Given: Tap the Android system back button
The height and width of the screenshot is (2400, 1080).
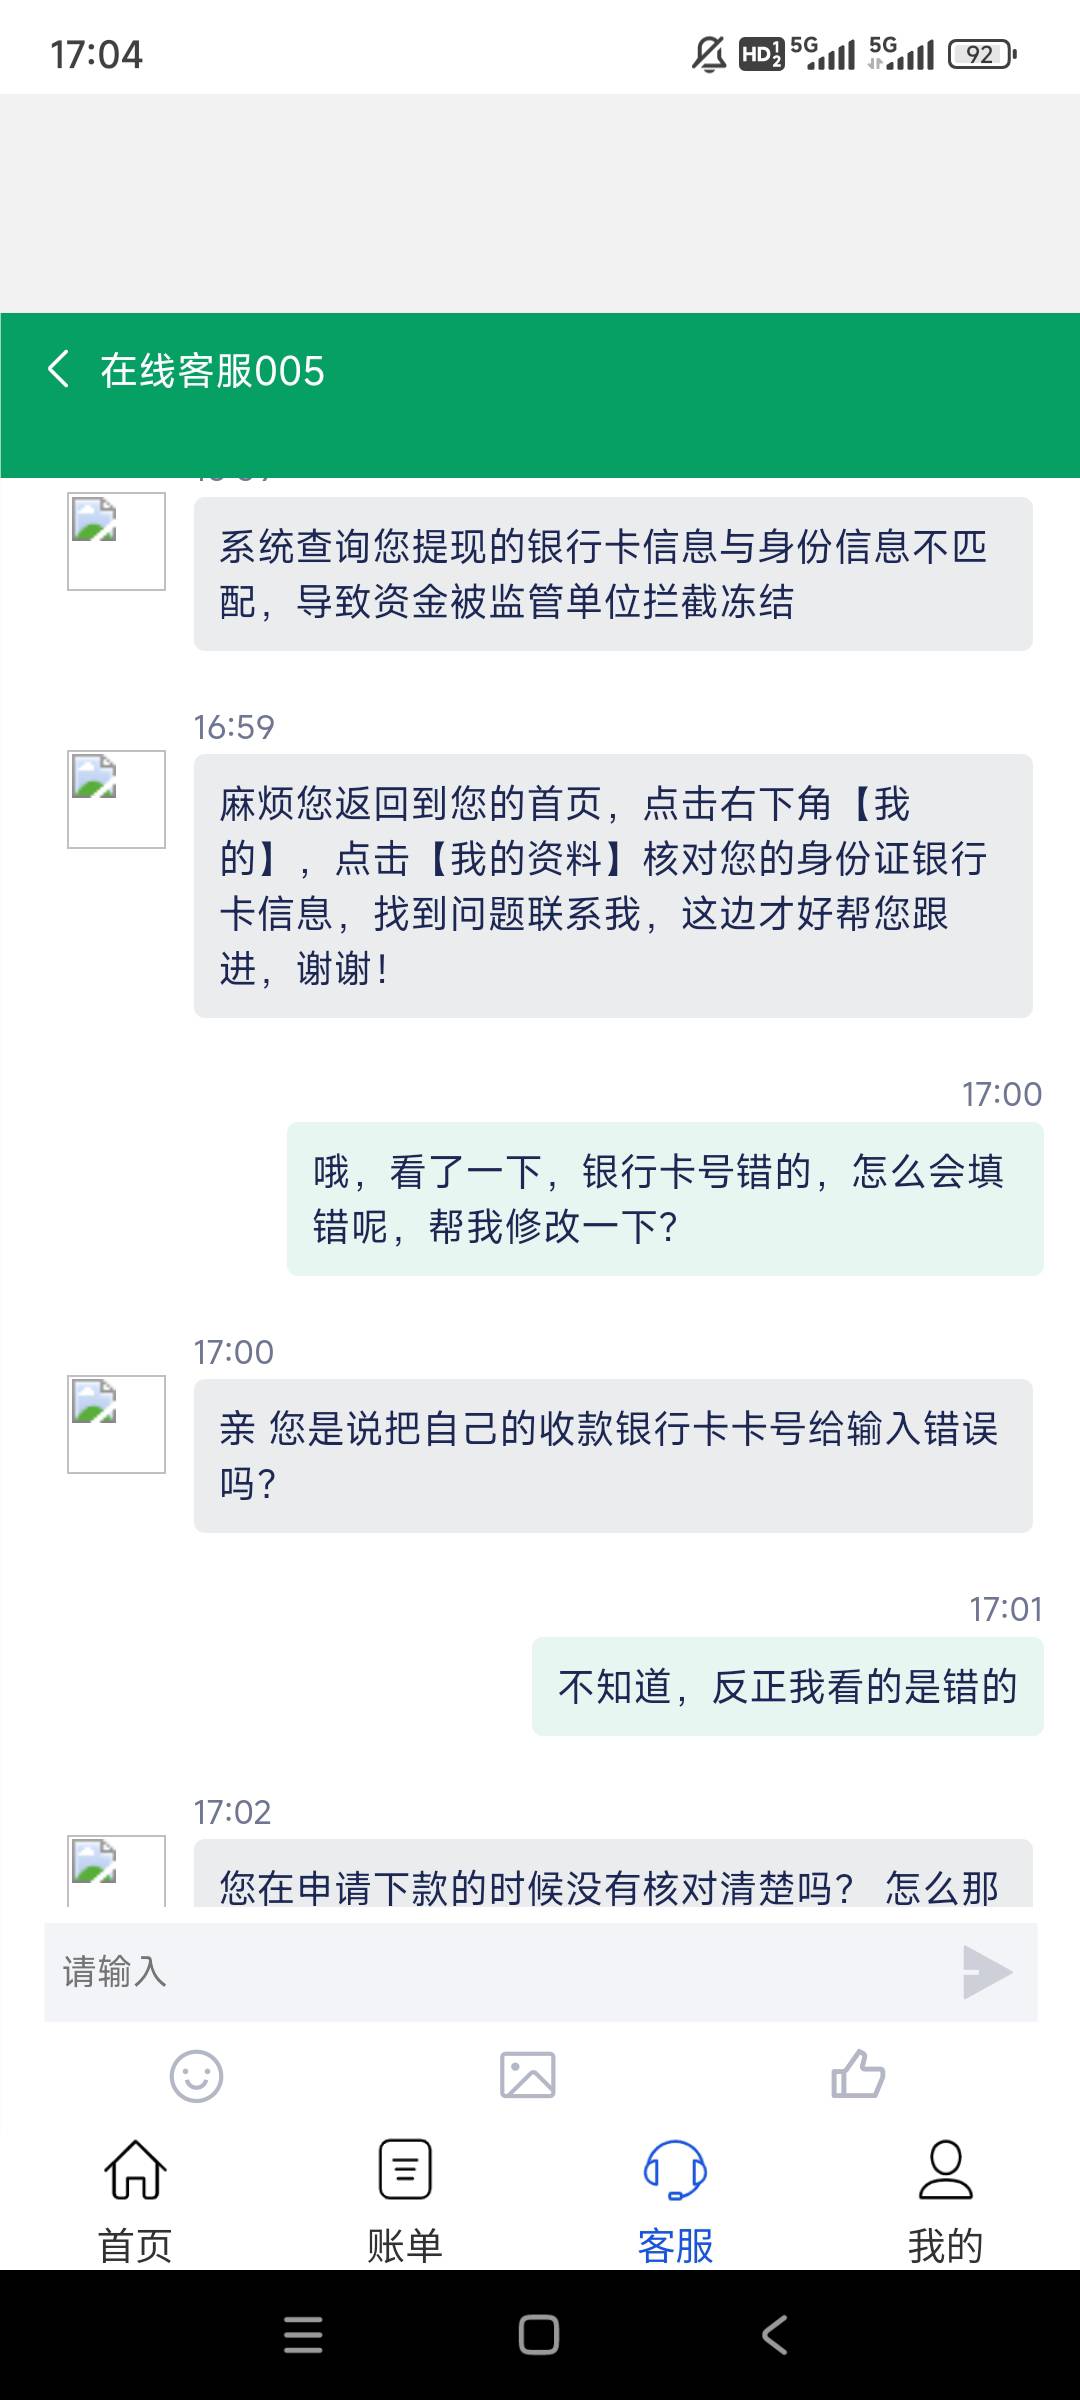Looking at the screenshot, I should pos(775,2335).
